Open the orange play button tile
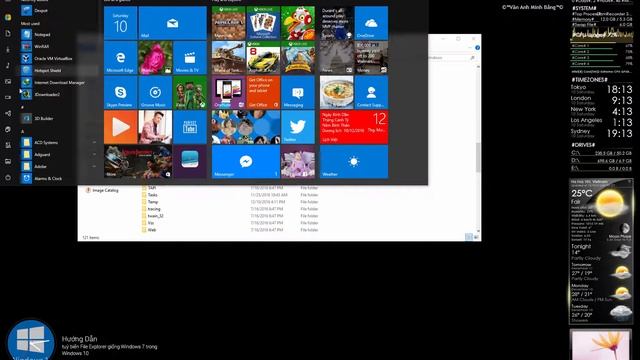 click(x=120, y=127)
